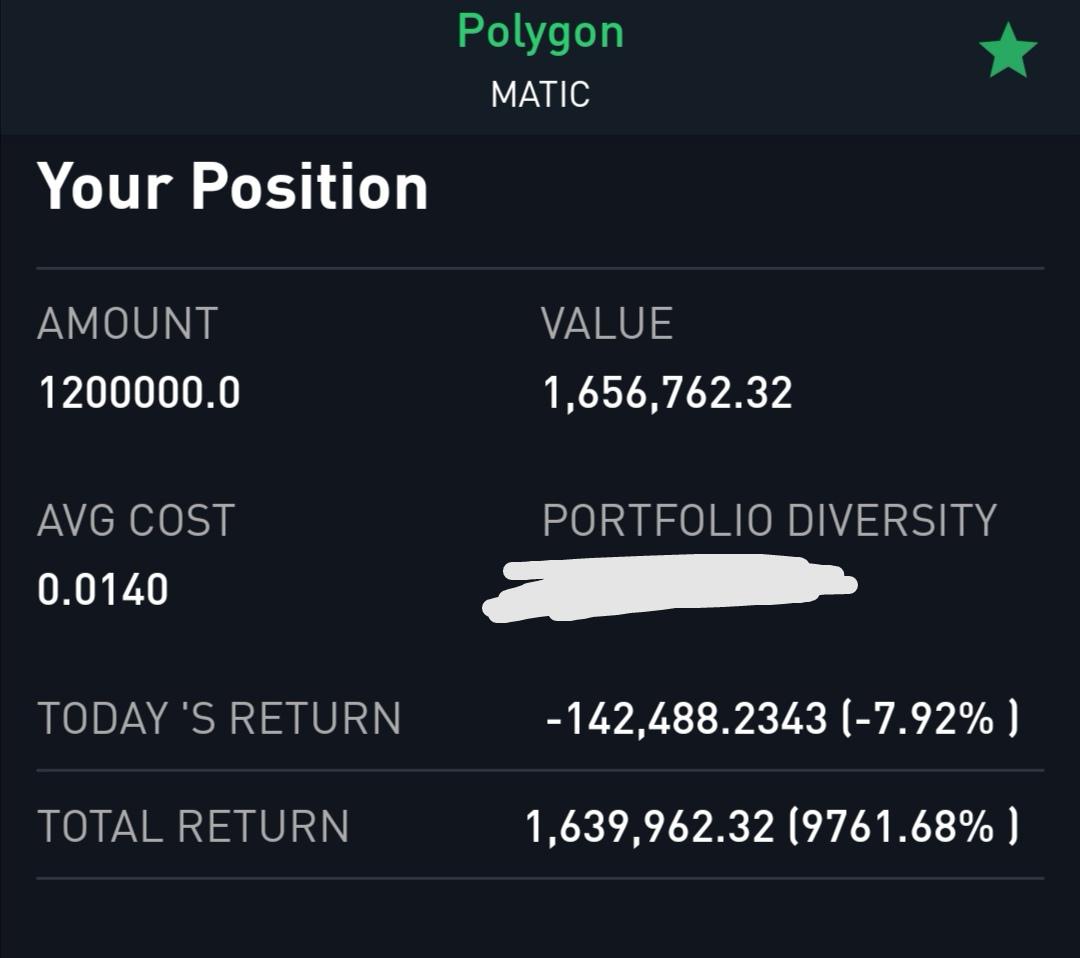Click the divider line below Total Return row
The height and width of the screenshot is (958, 1080).
540,878
